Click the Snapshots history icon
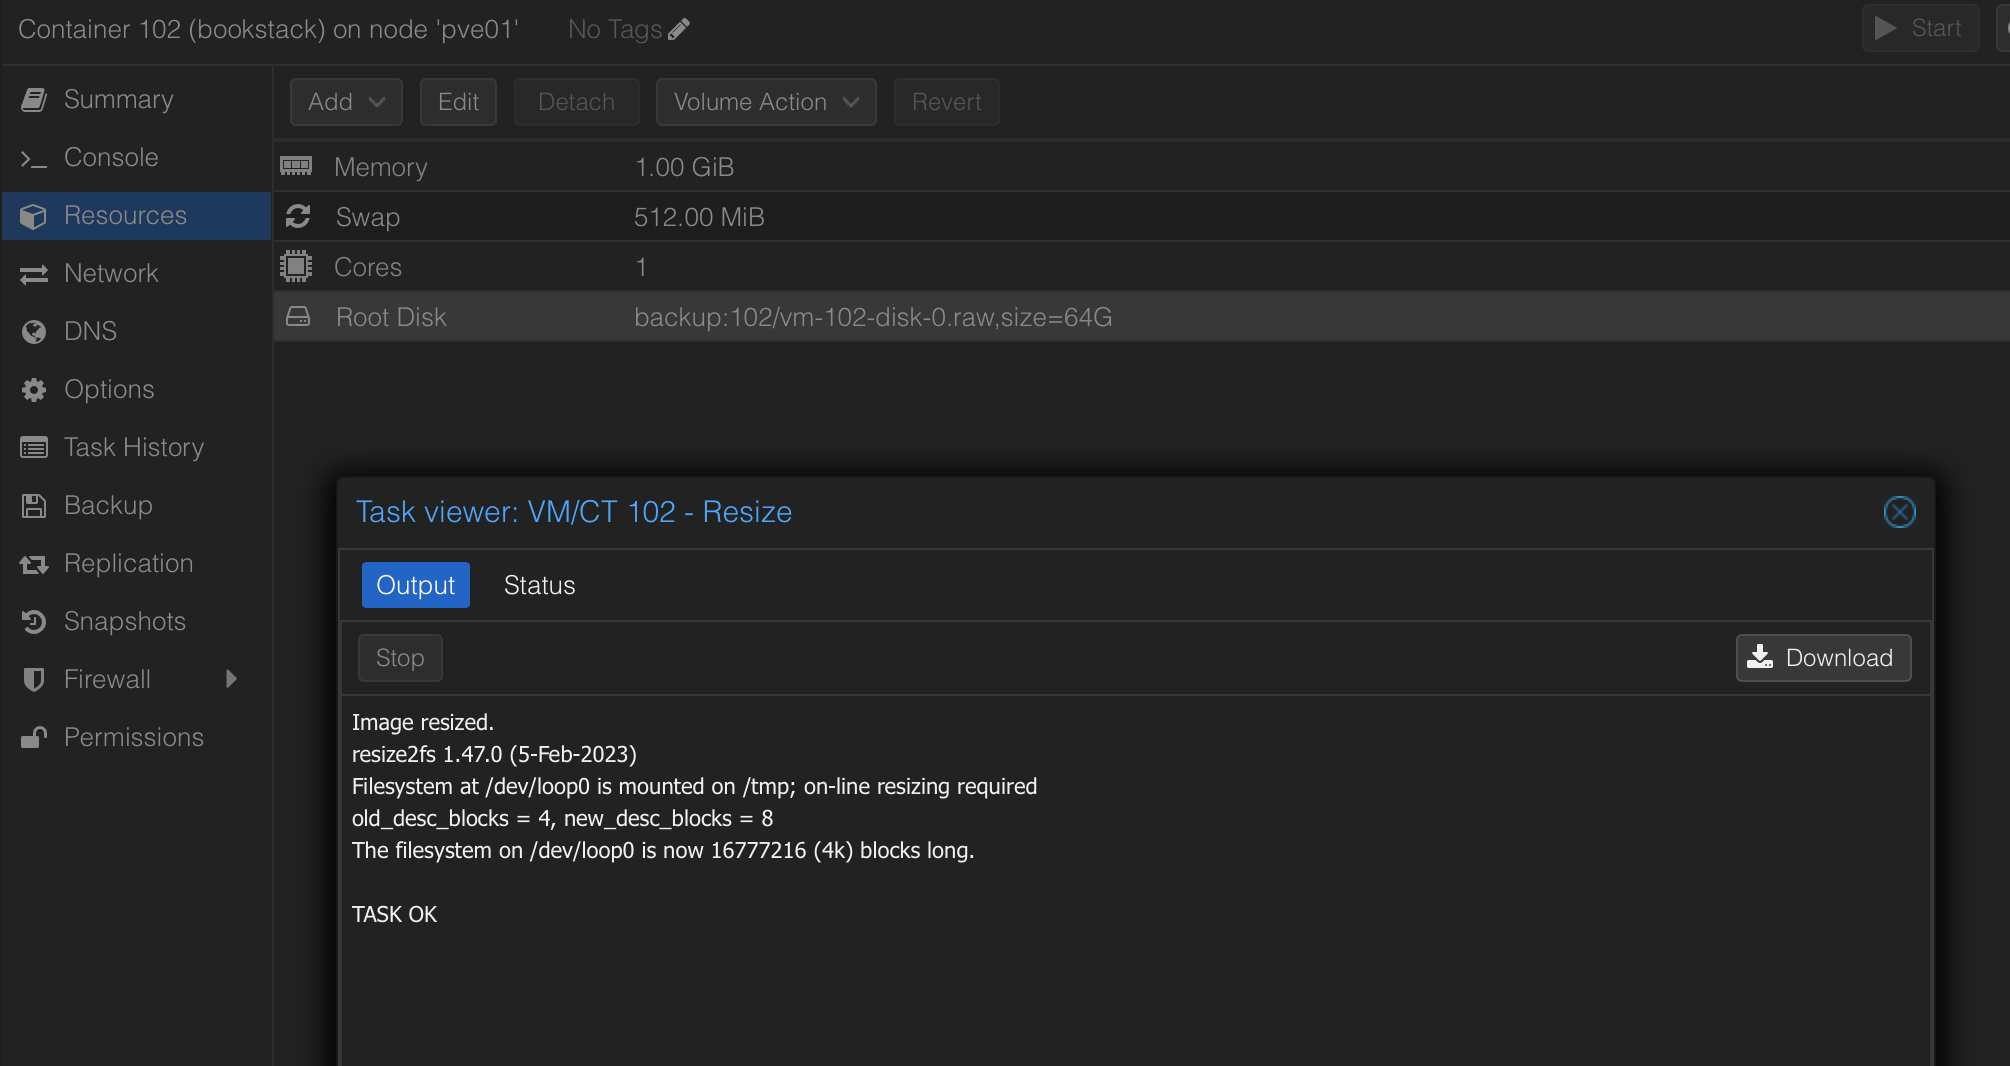 click(34, 622)
